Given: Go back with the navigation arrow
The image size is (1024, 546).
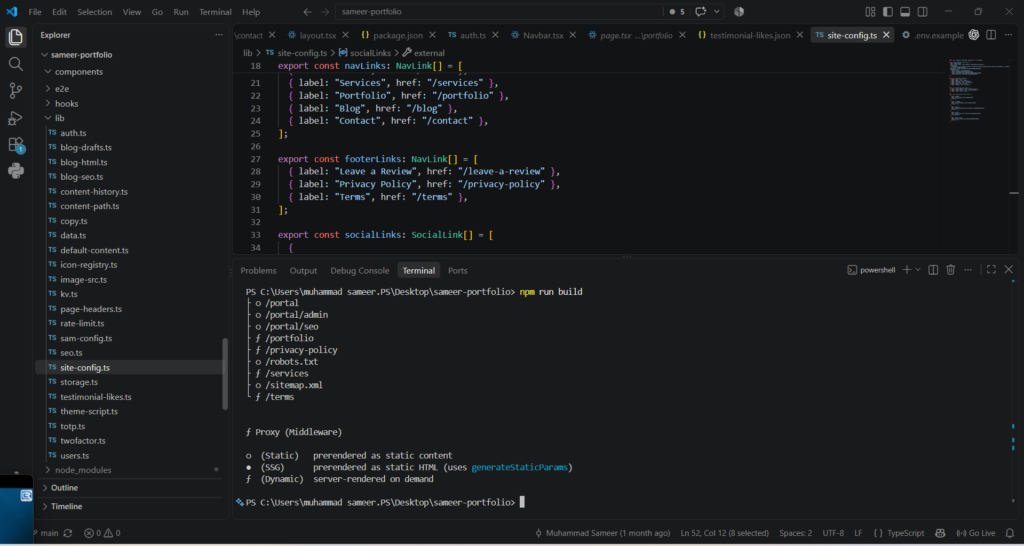Looking at the screenshot, I should tap(308, 12).
